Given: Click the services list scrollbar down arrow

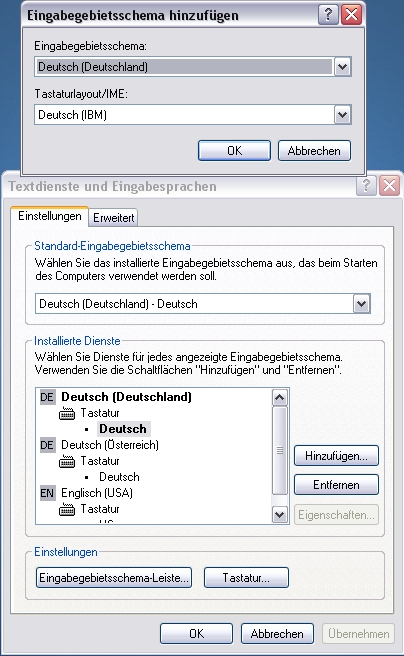Looking at the screenshot, I should pos(279,514).
